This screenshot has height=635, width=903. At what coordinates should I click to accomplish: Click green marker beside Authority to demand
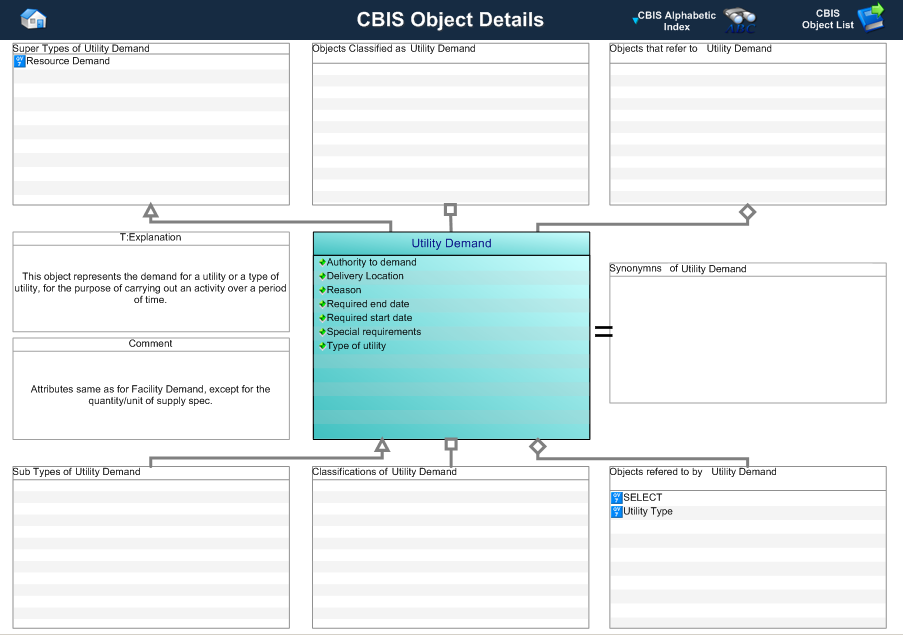pyautogui.click(x=322, y=263)
